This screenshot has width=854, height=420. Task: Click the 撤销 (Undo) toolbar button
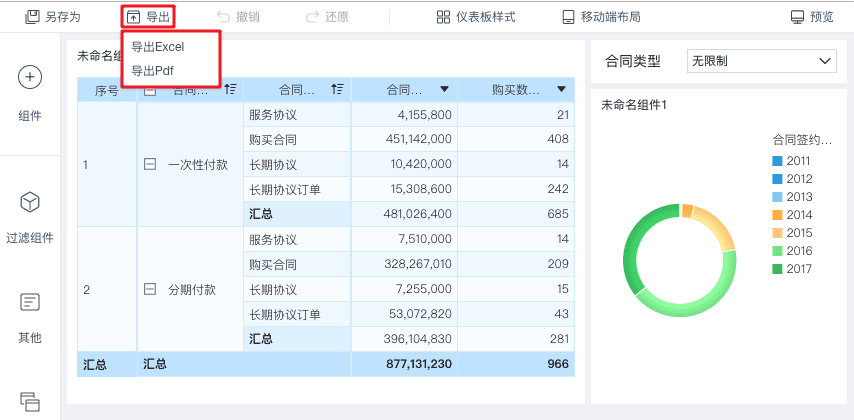click(237, 17)
